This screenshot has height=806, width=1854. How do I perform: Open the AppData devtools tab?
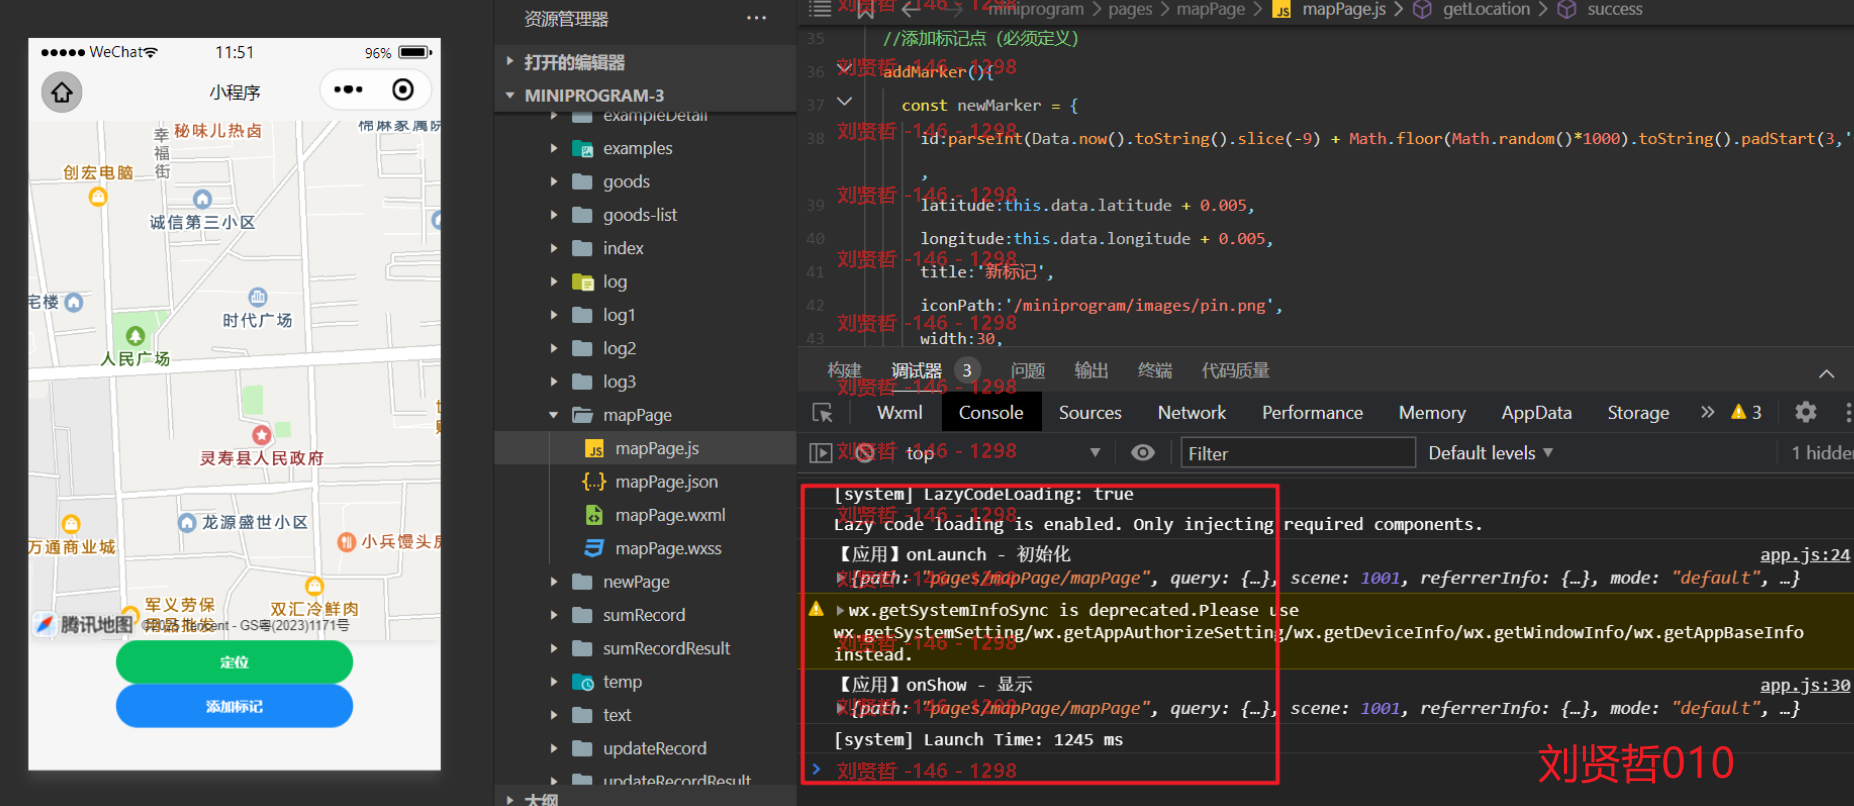pos(1536,413)
